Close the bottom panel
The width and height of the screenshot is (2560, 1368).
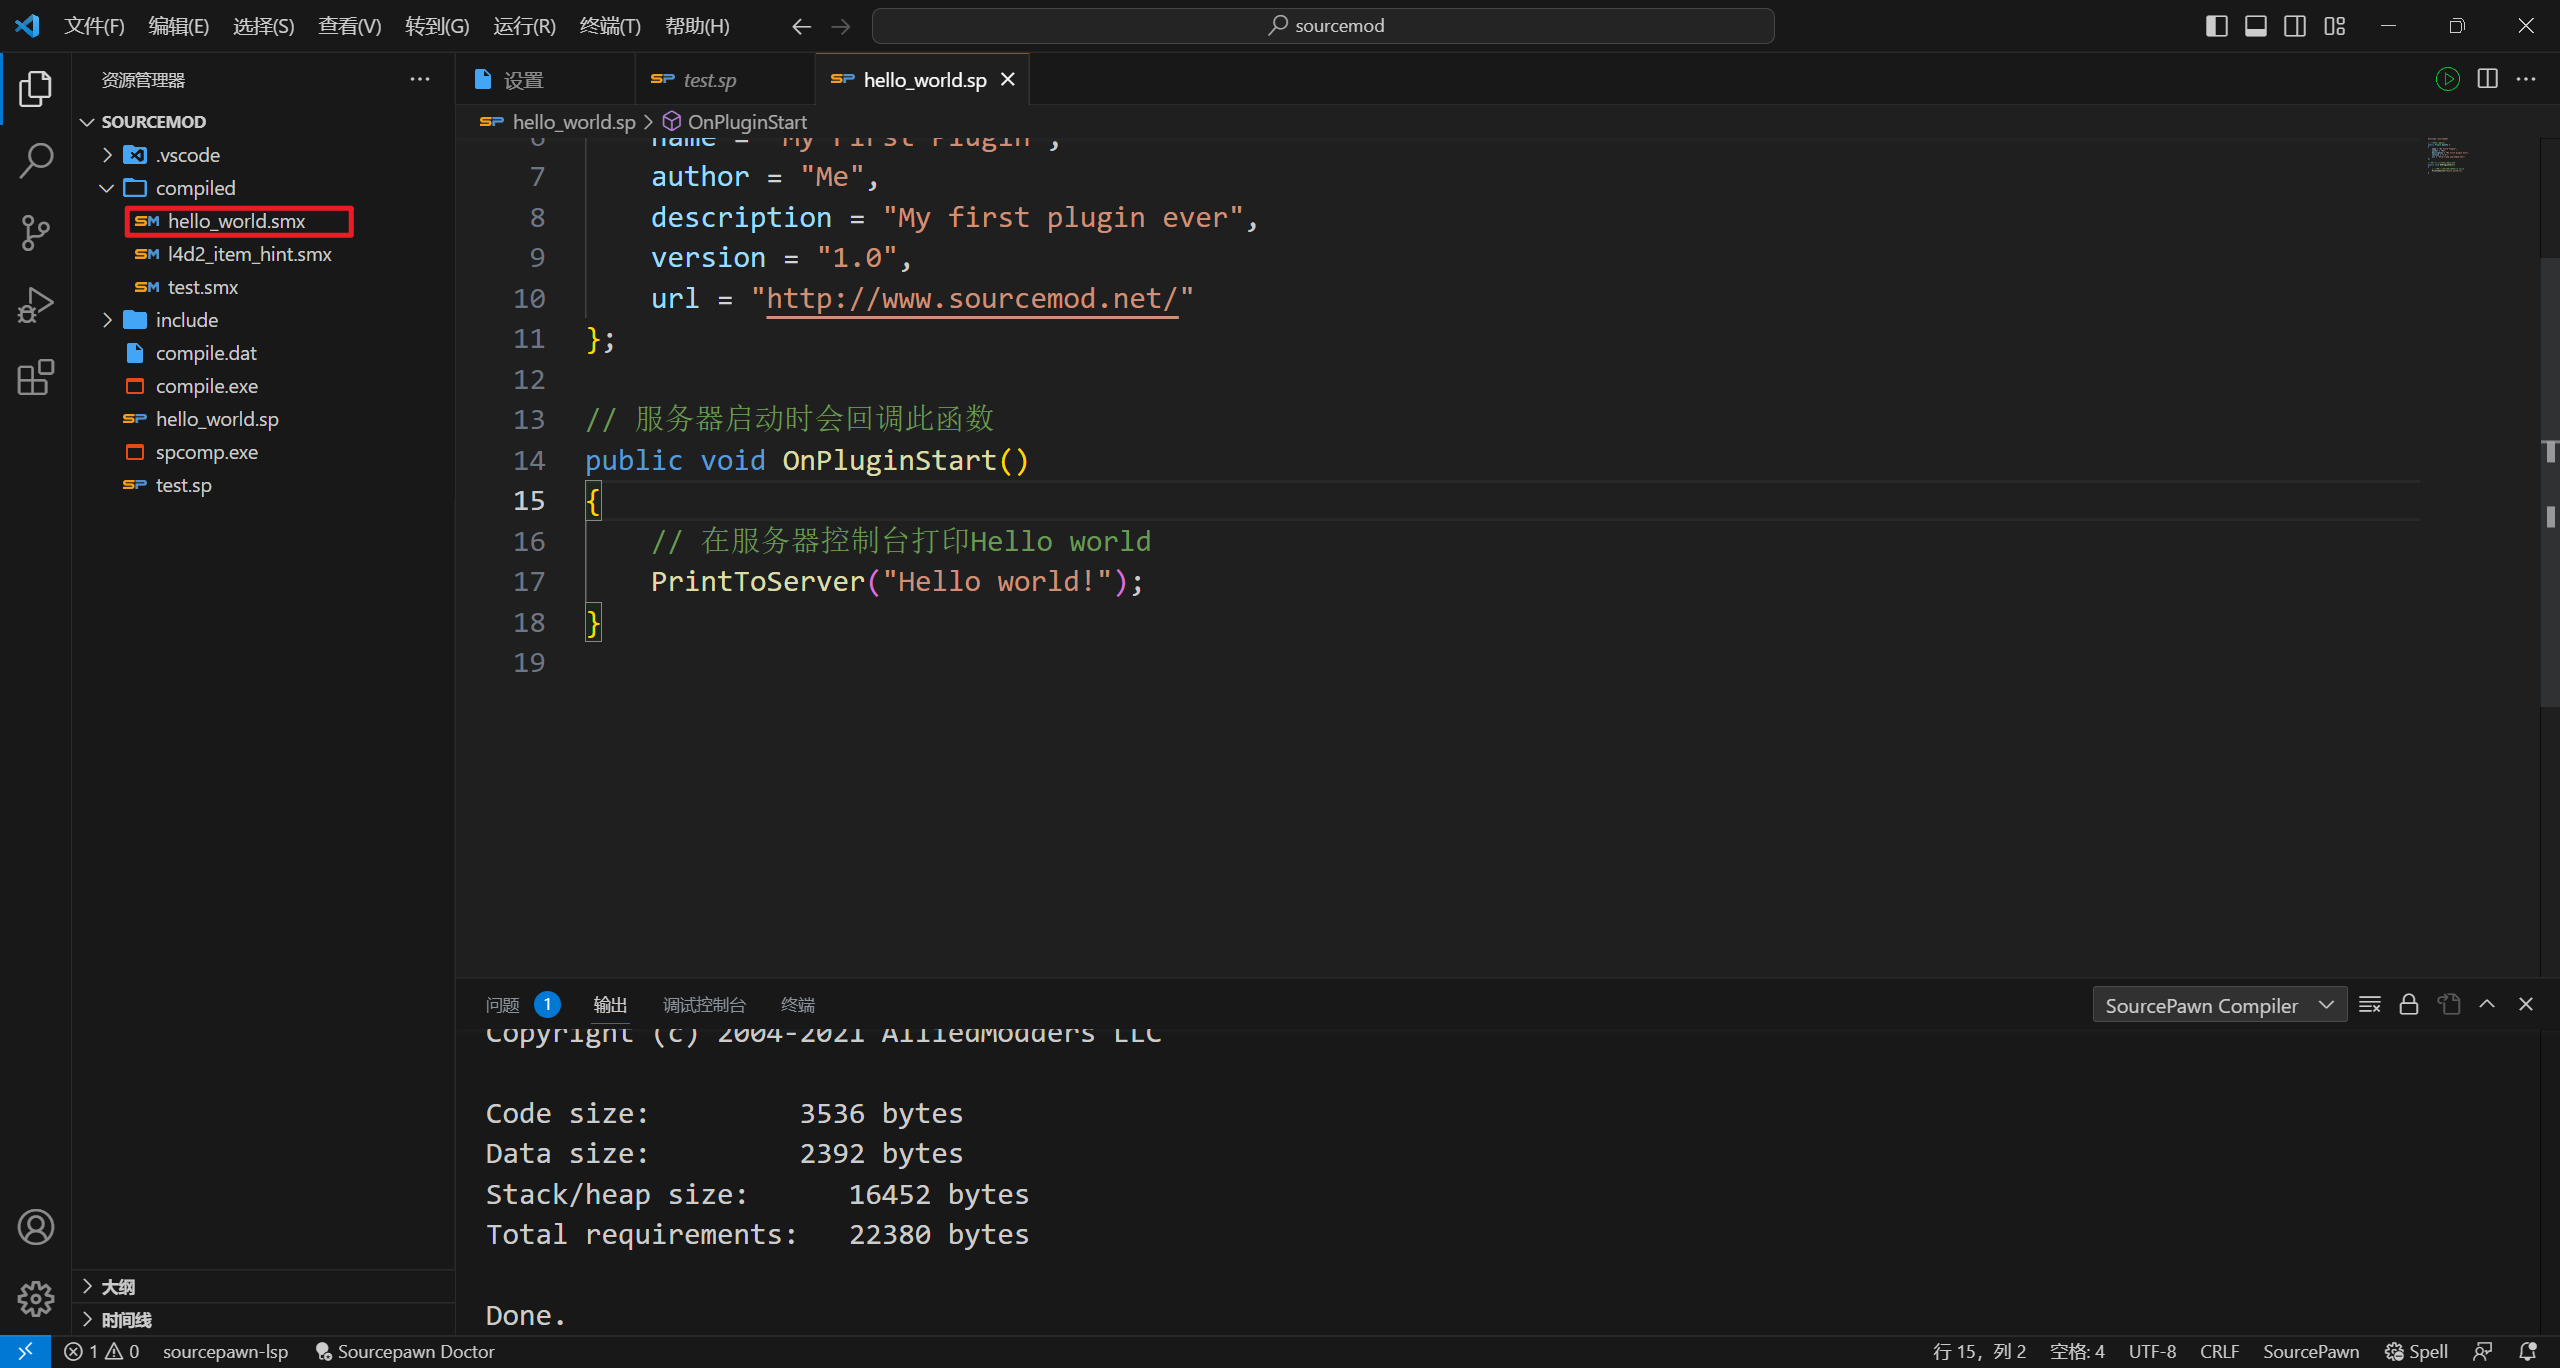[2526, 1004]
